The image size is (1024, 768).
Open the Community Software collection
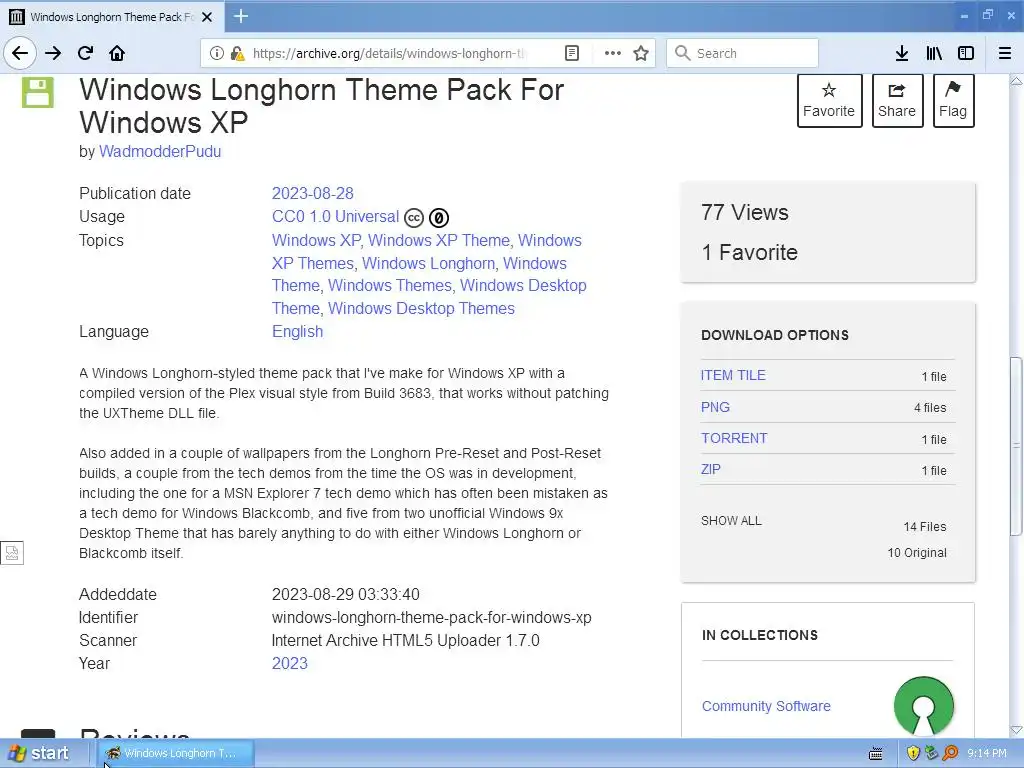click(766, 706)
